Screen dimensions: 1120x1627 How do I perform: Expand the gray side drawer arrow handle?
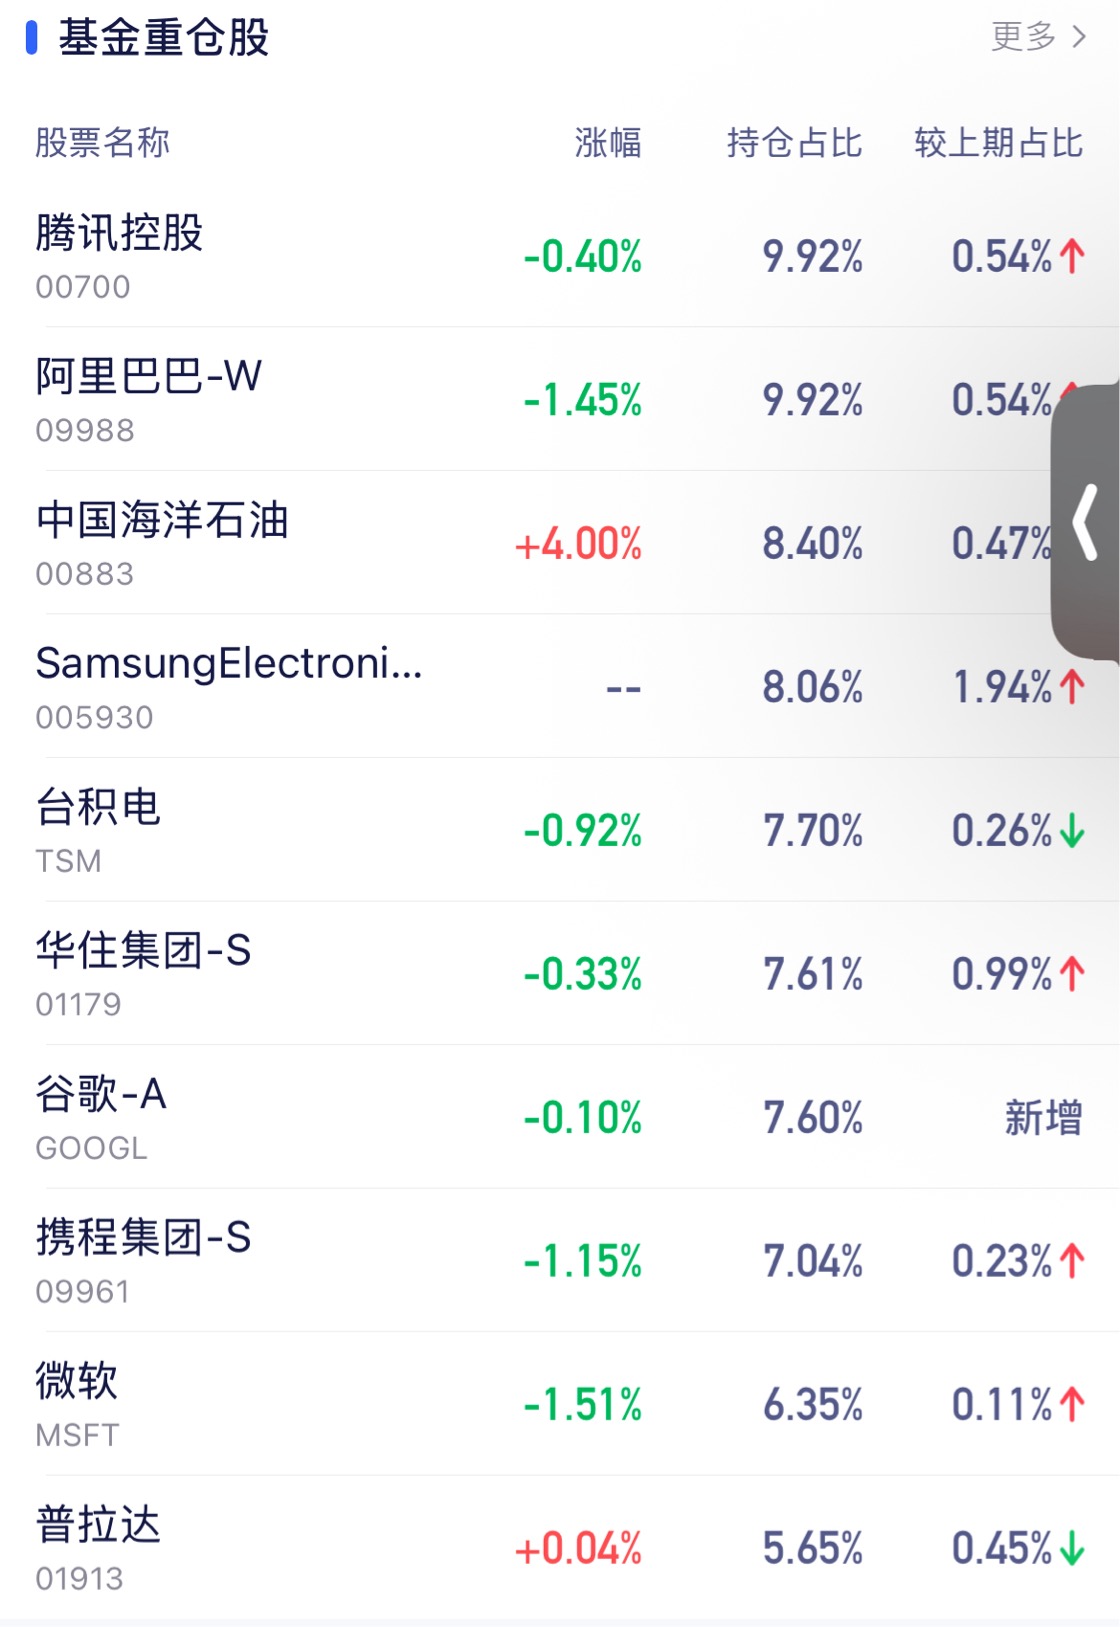[1086, 522]
